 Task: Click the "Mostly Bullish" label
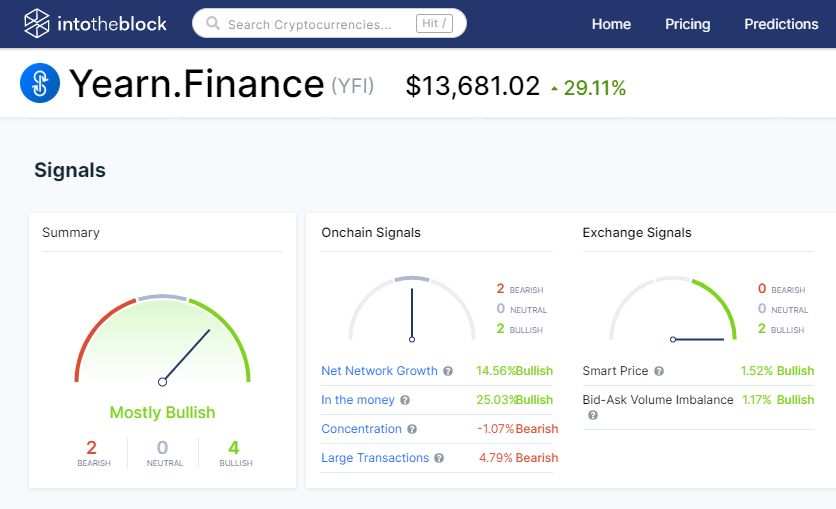point(162,412)
